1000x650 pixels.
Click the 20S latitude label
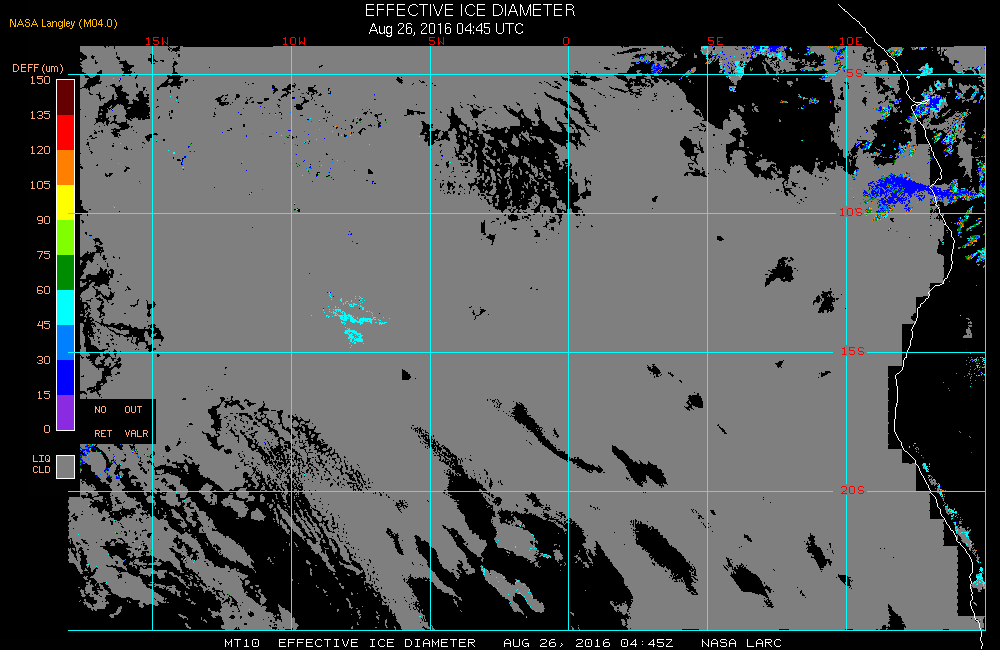pos(853,491)
